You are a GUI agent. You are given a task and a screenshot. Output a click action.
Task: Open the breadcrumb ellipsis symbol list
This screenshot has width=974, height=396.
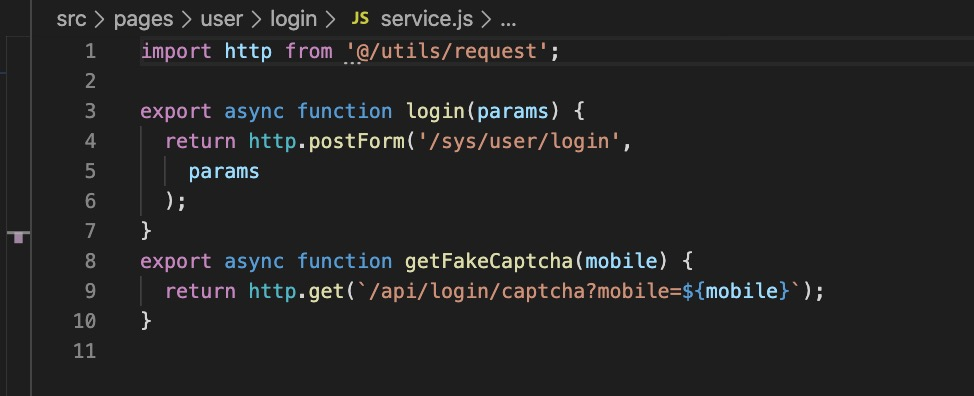click(508, 22)
